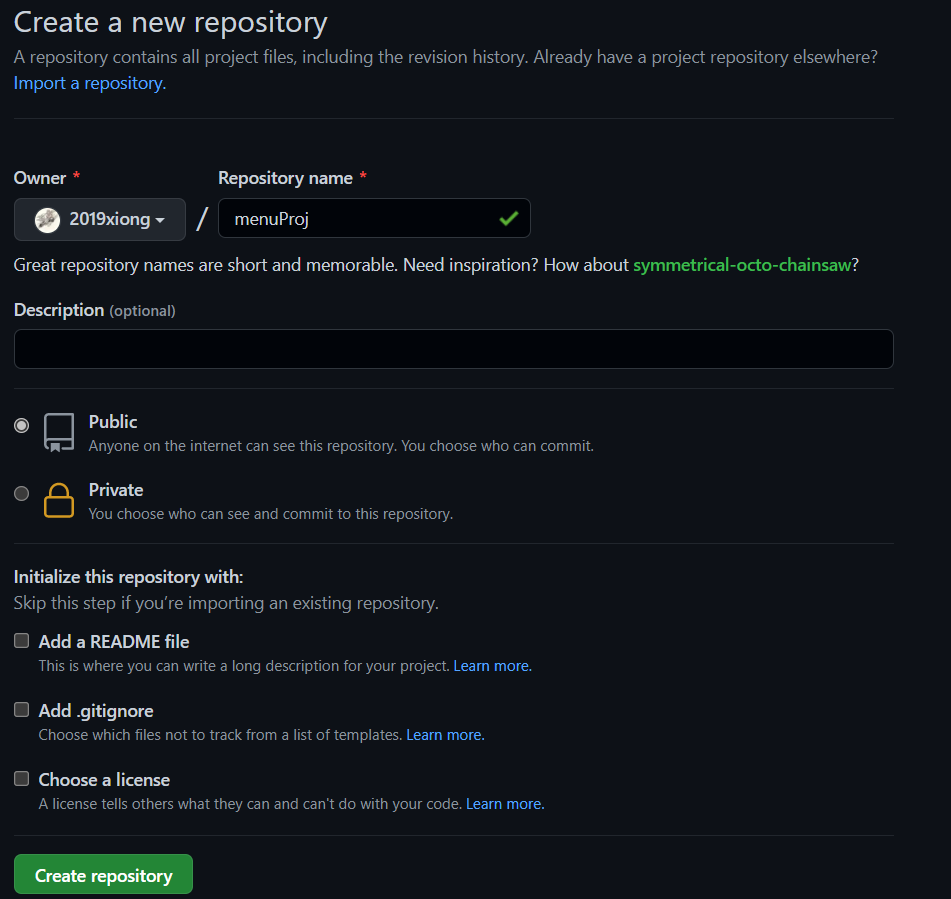Click the Public repository book icon
The image size is (951, 899).
coord(59,433)
